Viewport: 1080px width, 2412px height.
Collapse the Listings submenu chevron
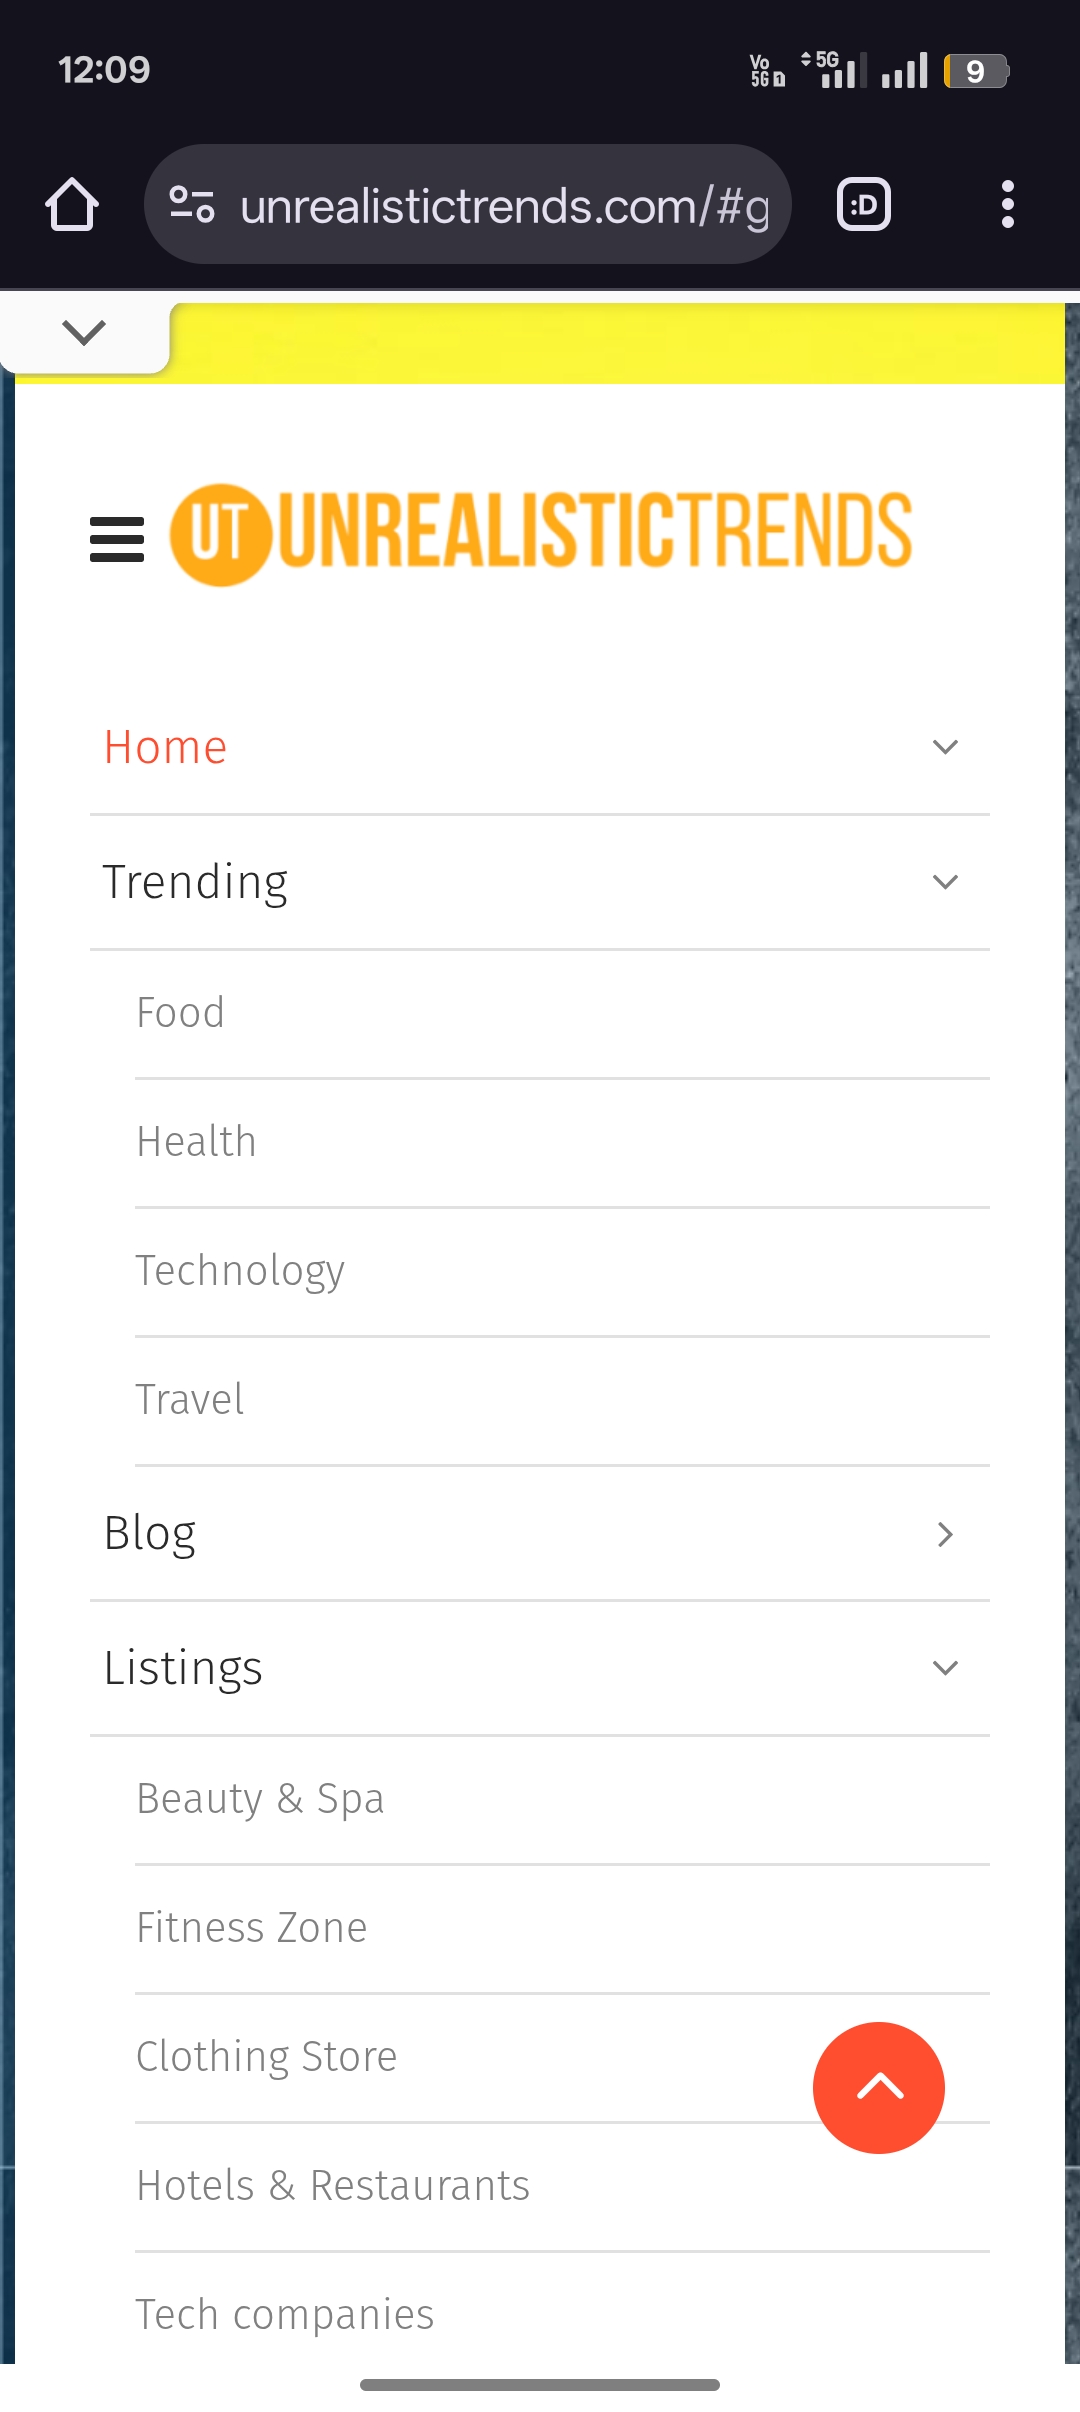(x=945, y=1668)
